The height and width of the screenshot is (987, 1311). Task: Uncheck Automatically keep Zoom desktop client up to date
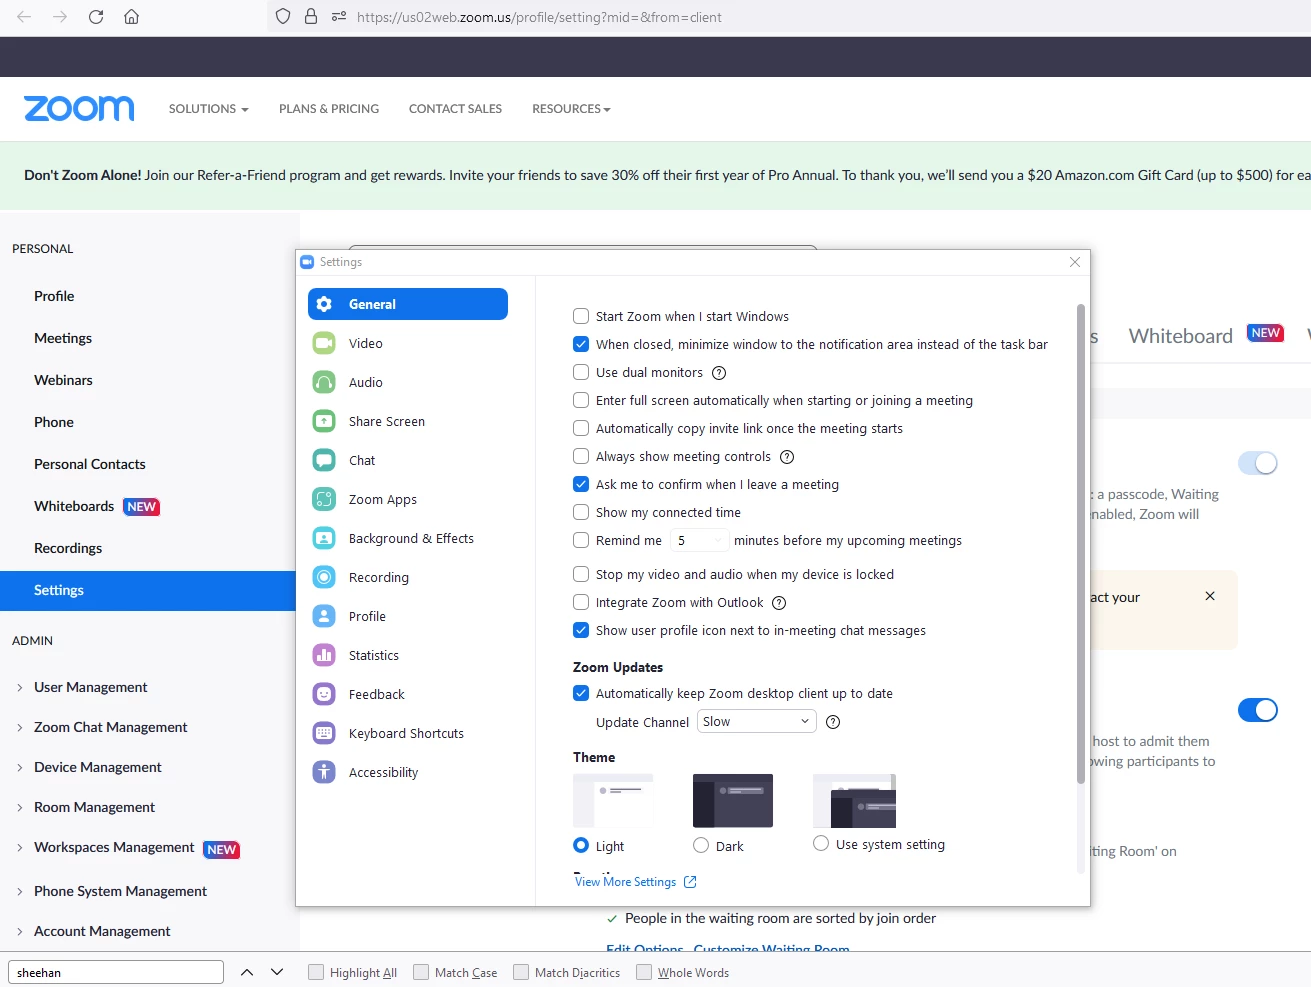[581, 693]
